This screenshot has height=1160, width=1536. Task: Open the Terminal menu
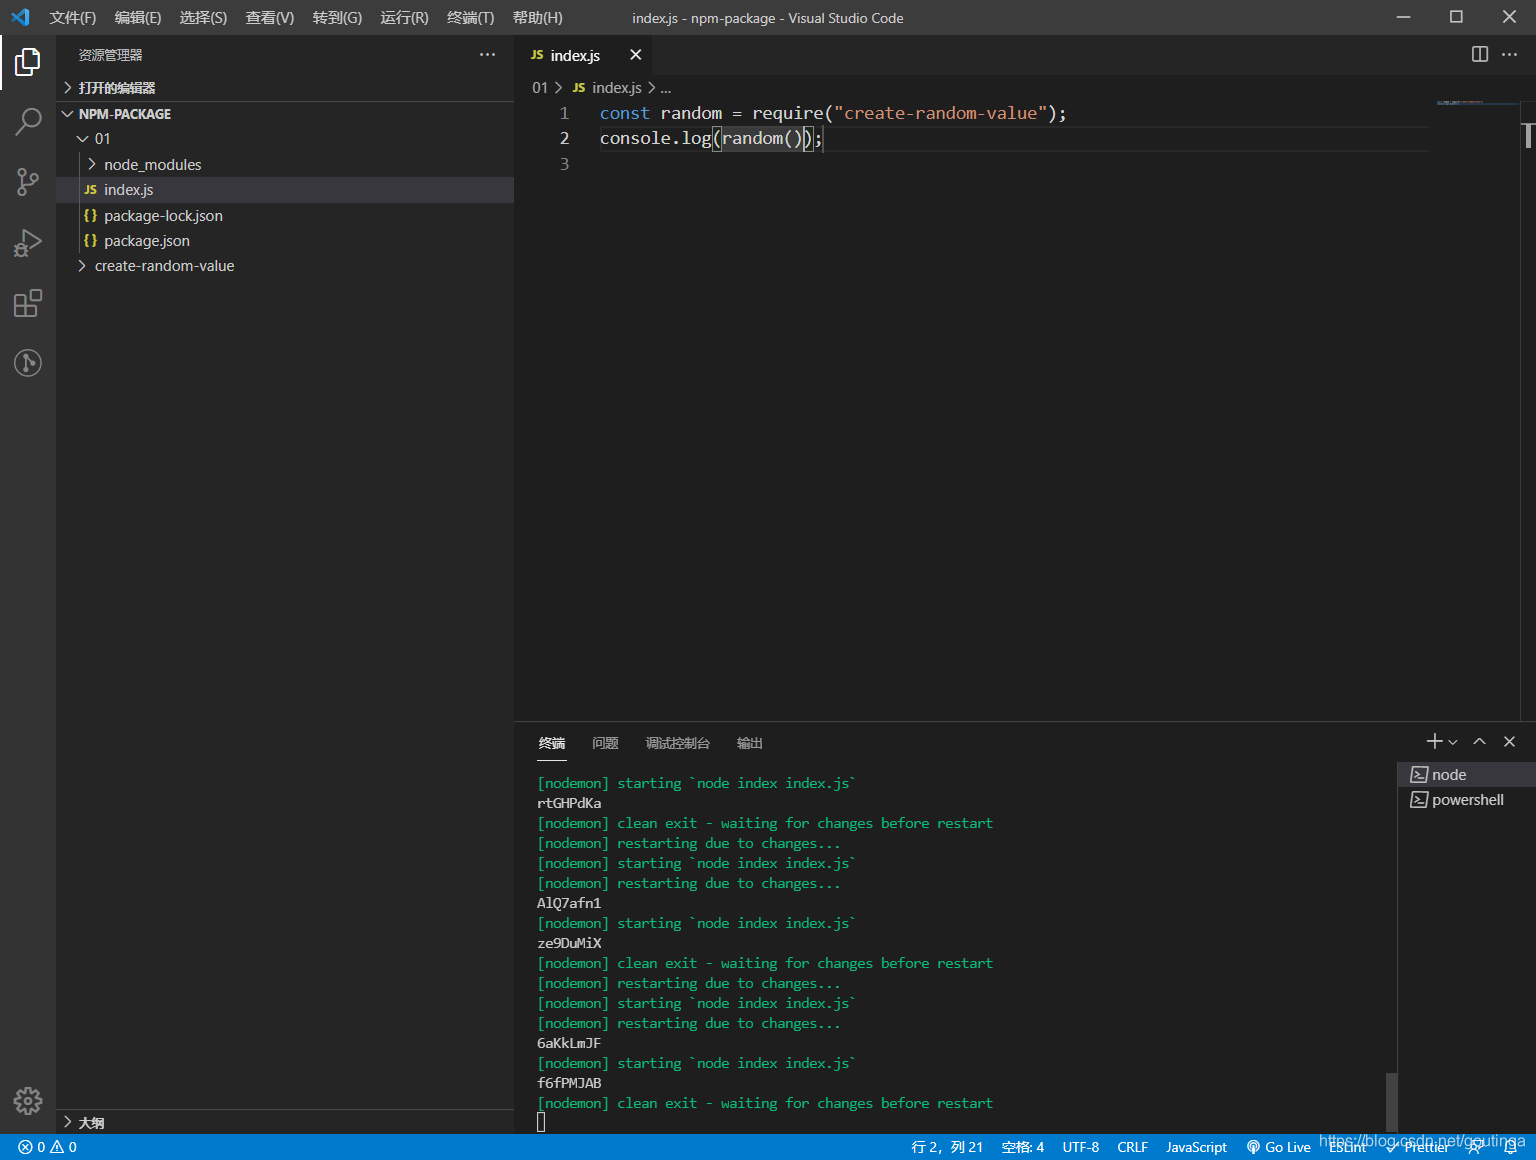pyautogui.click(x=470, y=18)
